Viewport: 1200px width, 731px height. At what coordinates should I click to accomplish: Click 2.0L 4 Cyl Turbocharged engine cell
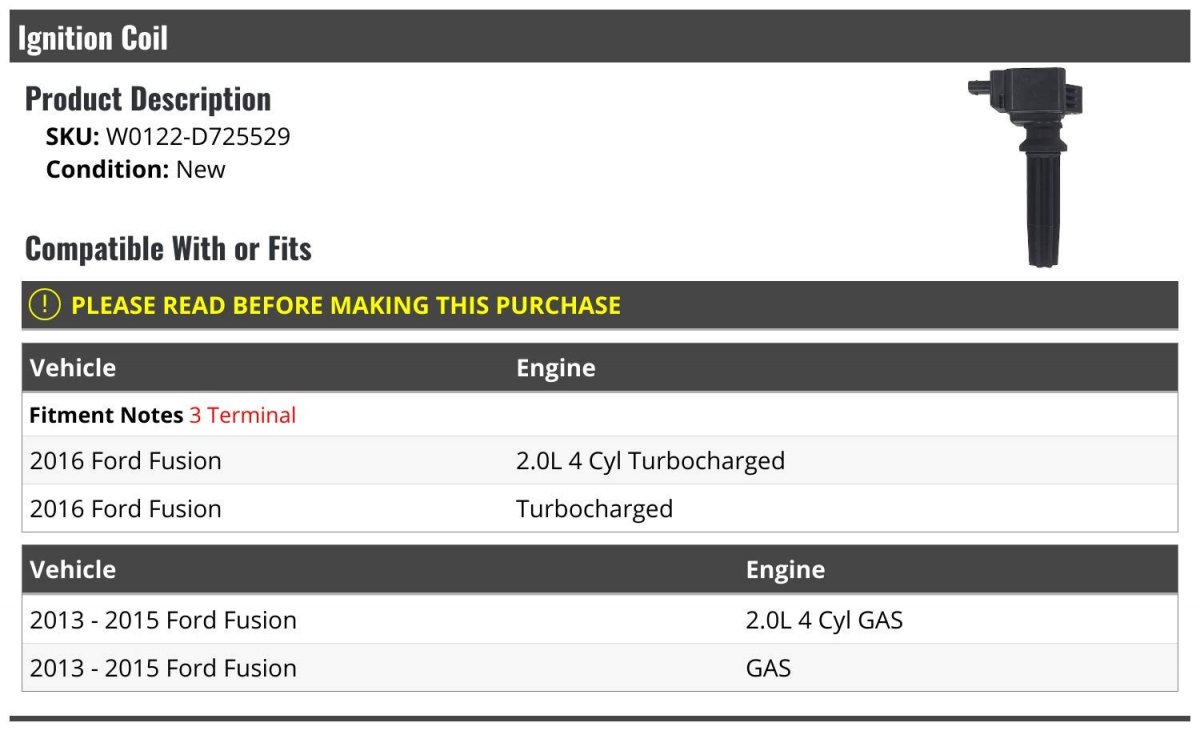650,461
